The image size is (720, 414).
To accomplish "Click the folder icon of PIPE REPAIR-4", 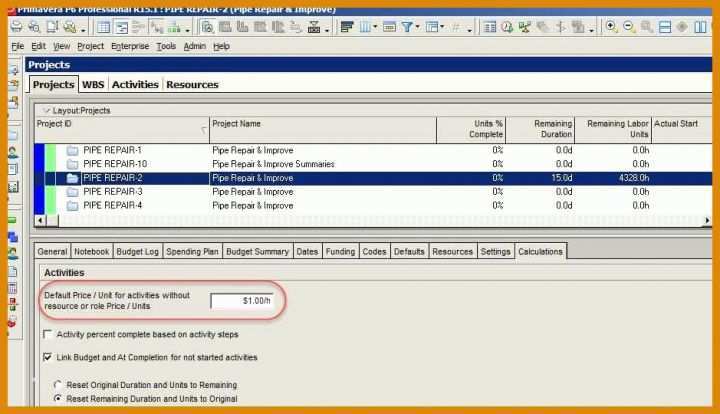I will [x=72, y=206].
